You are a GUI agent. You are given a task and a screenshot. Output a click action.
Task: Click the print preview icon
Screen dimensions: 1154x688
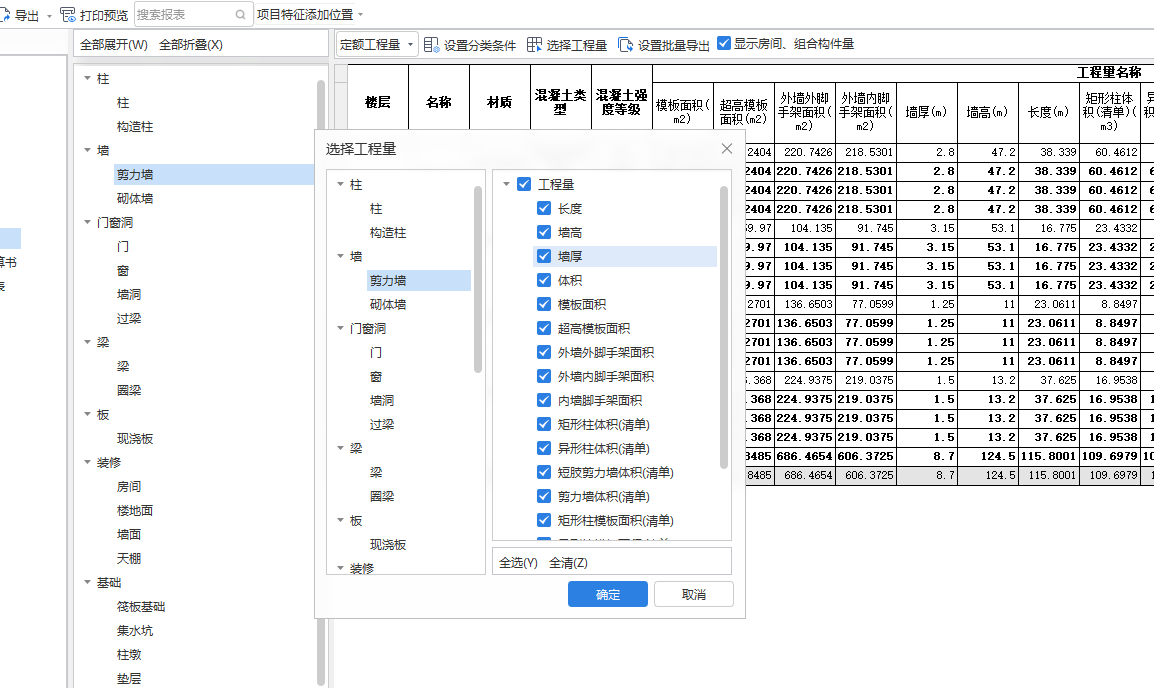point(68,15)
